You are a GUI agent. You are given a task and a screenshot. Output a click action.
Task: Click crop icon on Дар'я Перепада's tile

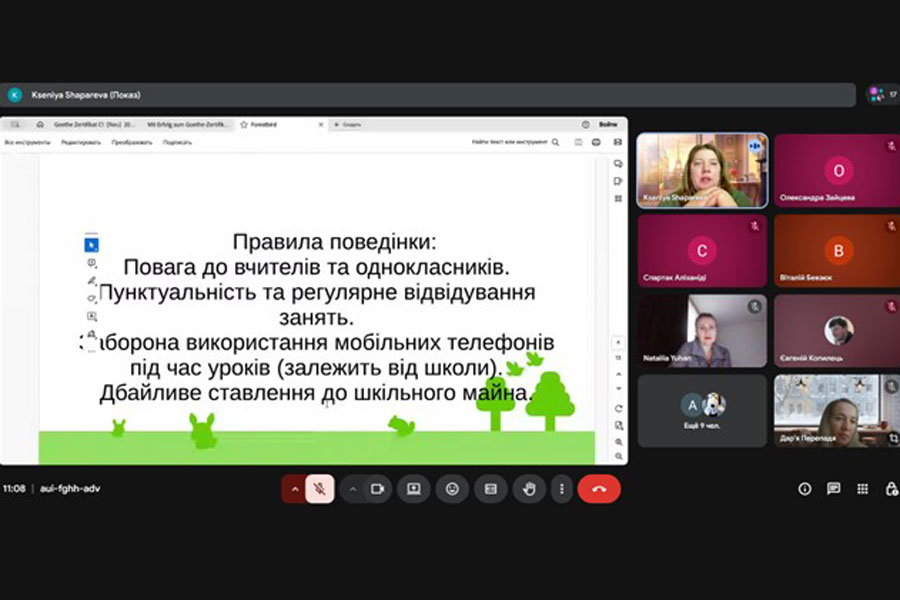click(894, 439)
